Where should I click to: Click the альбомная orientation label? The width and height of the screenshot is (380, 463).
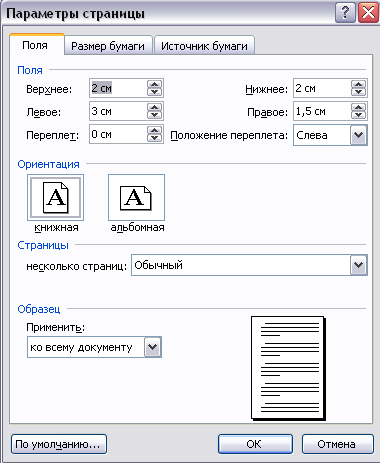137,227
